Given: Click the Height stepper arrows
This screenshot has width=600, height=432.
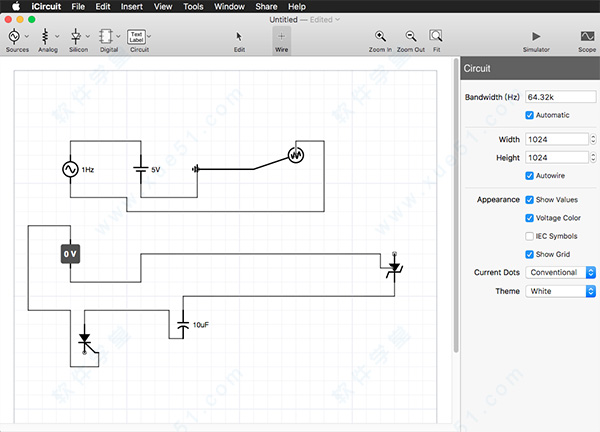Looking at the screenshot, I should [x=593, y=158].
